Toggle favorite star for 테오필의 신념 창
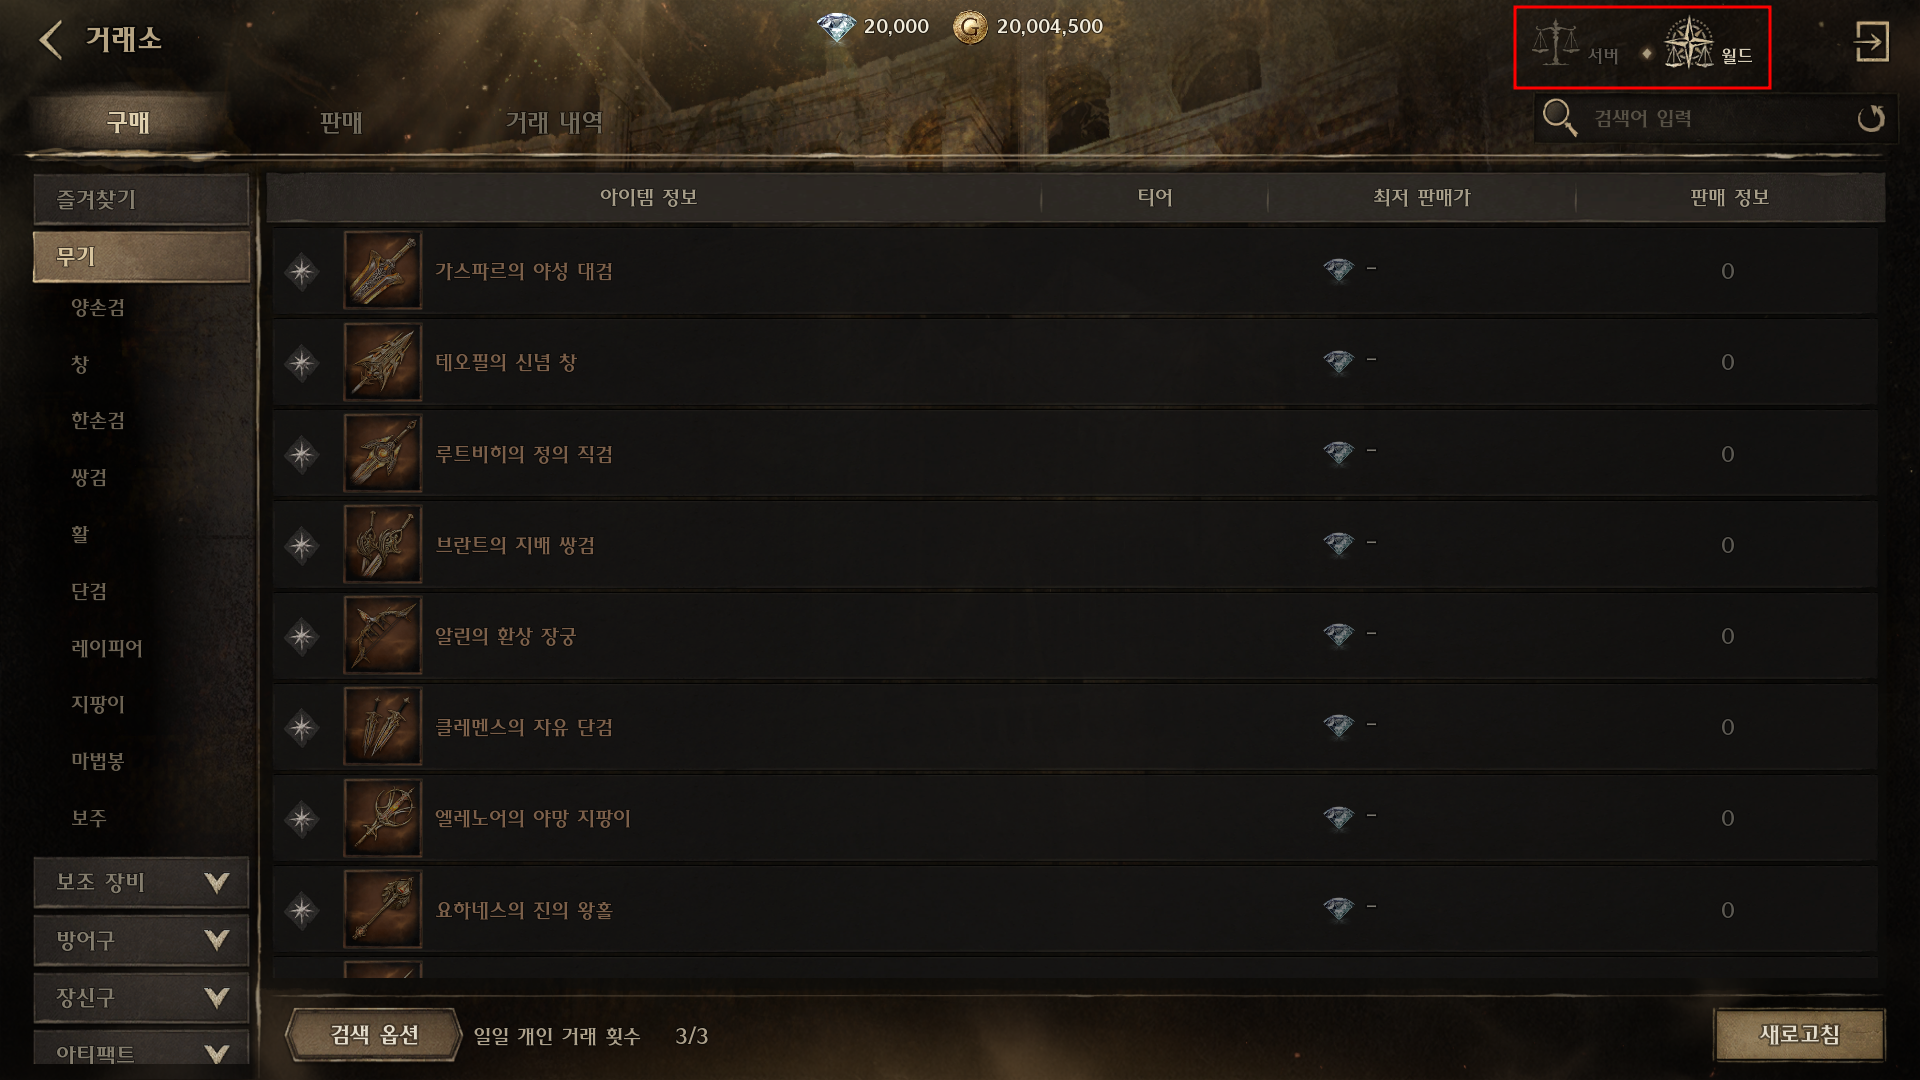Image resolution: width=1920 pixels, height=1080 pixels. [301, 363]
